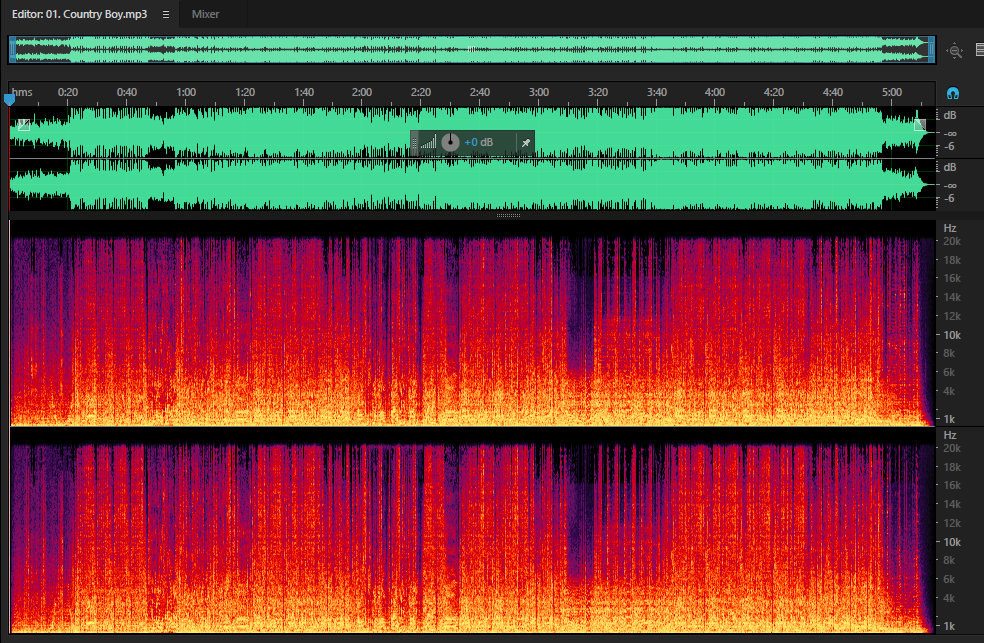Select the Editor: 01. Country Boy.mp3 tab
The image size is (984, 643).
pyautogui.click(x=80, y=14)
